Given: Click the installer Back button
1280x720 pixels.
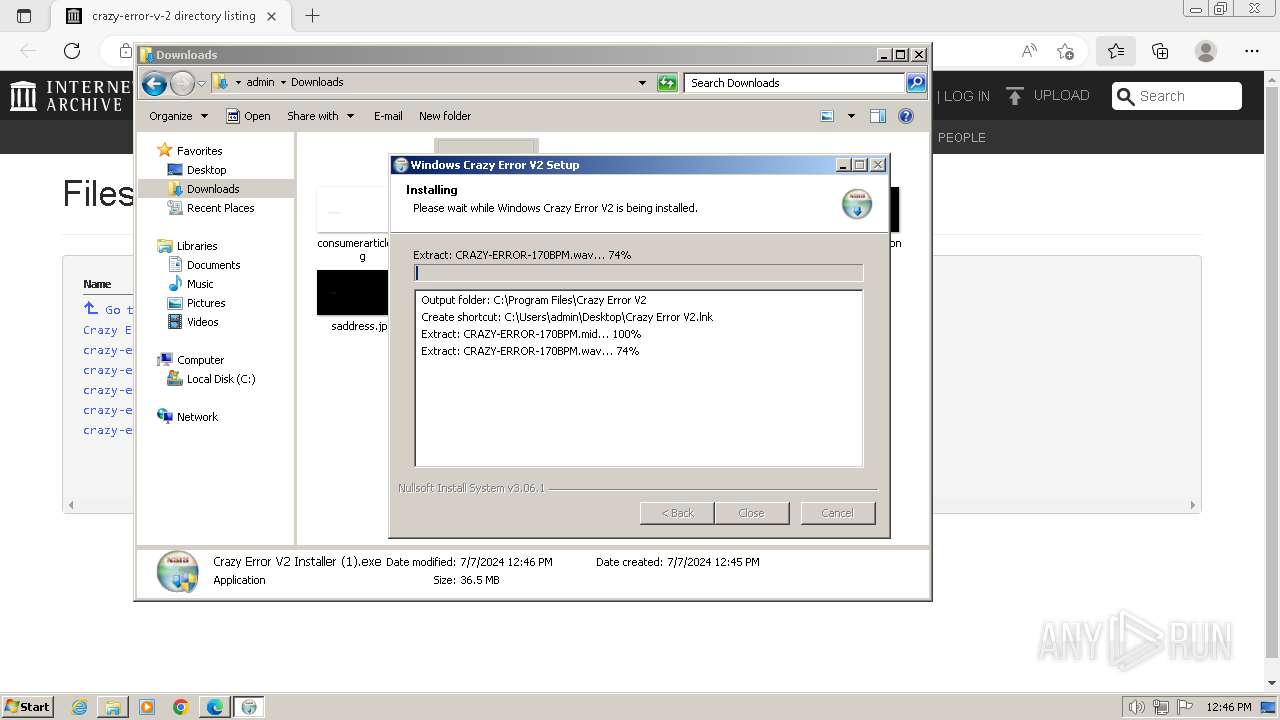Looking at the screenshot, I should (677, 513).
